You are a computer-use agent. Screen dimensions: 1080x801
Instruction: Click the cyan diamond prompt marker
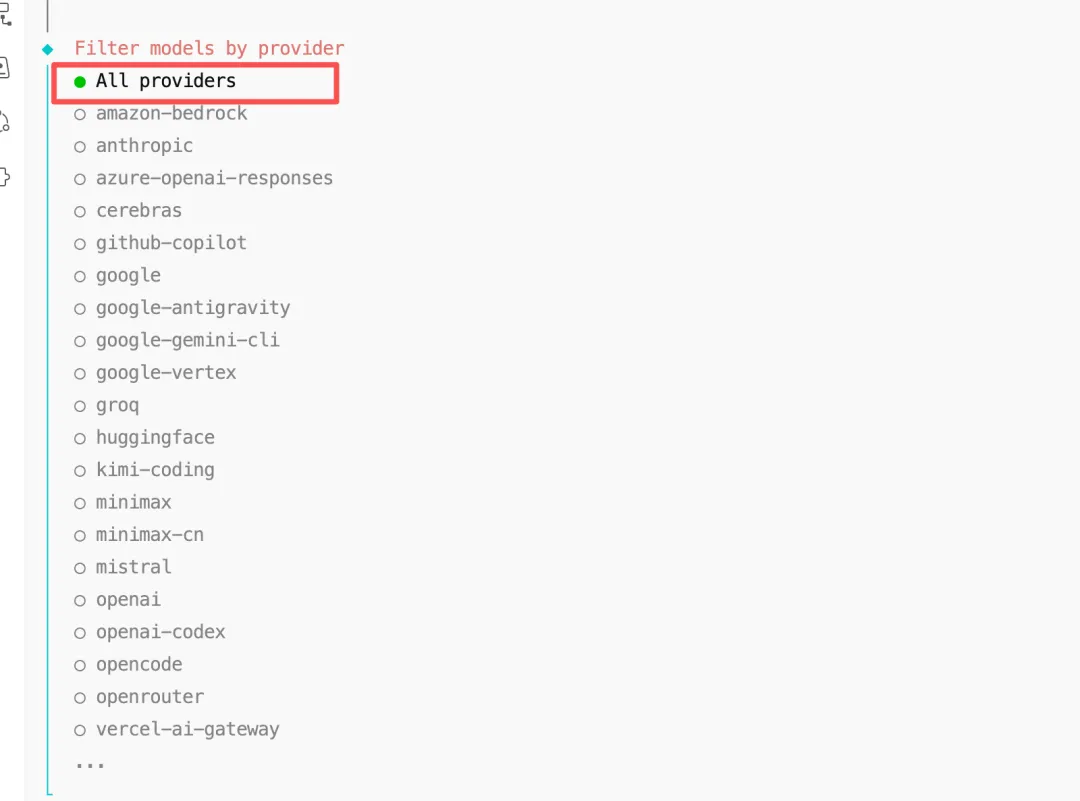tap(47, 49)
